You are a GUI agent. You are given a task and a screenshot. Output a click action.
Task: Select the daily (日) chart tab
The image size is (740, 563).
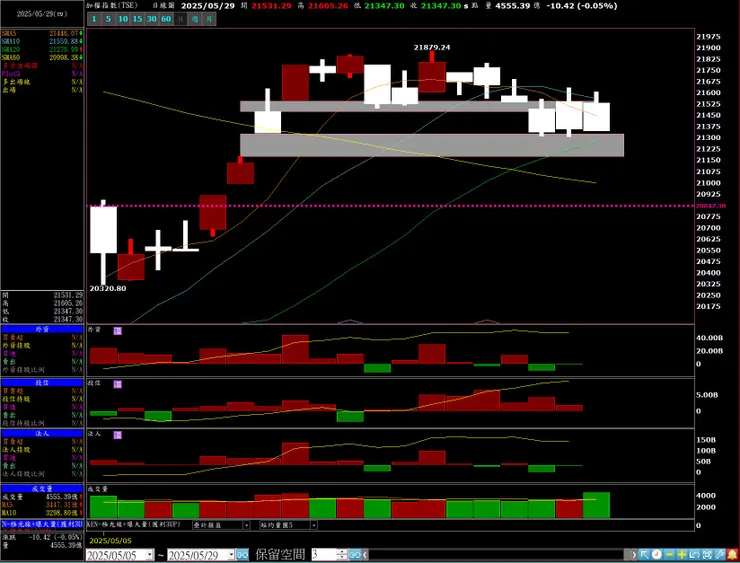click(x=181, y=19)
